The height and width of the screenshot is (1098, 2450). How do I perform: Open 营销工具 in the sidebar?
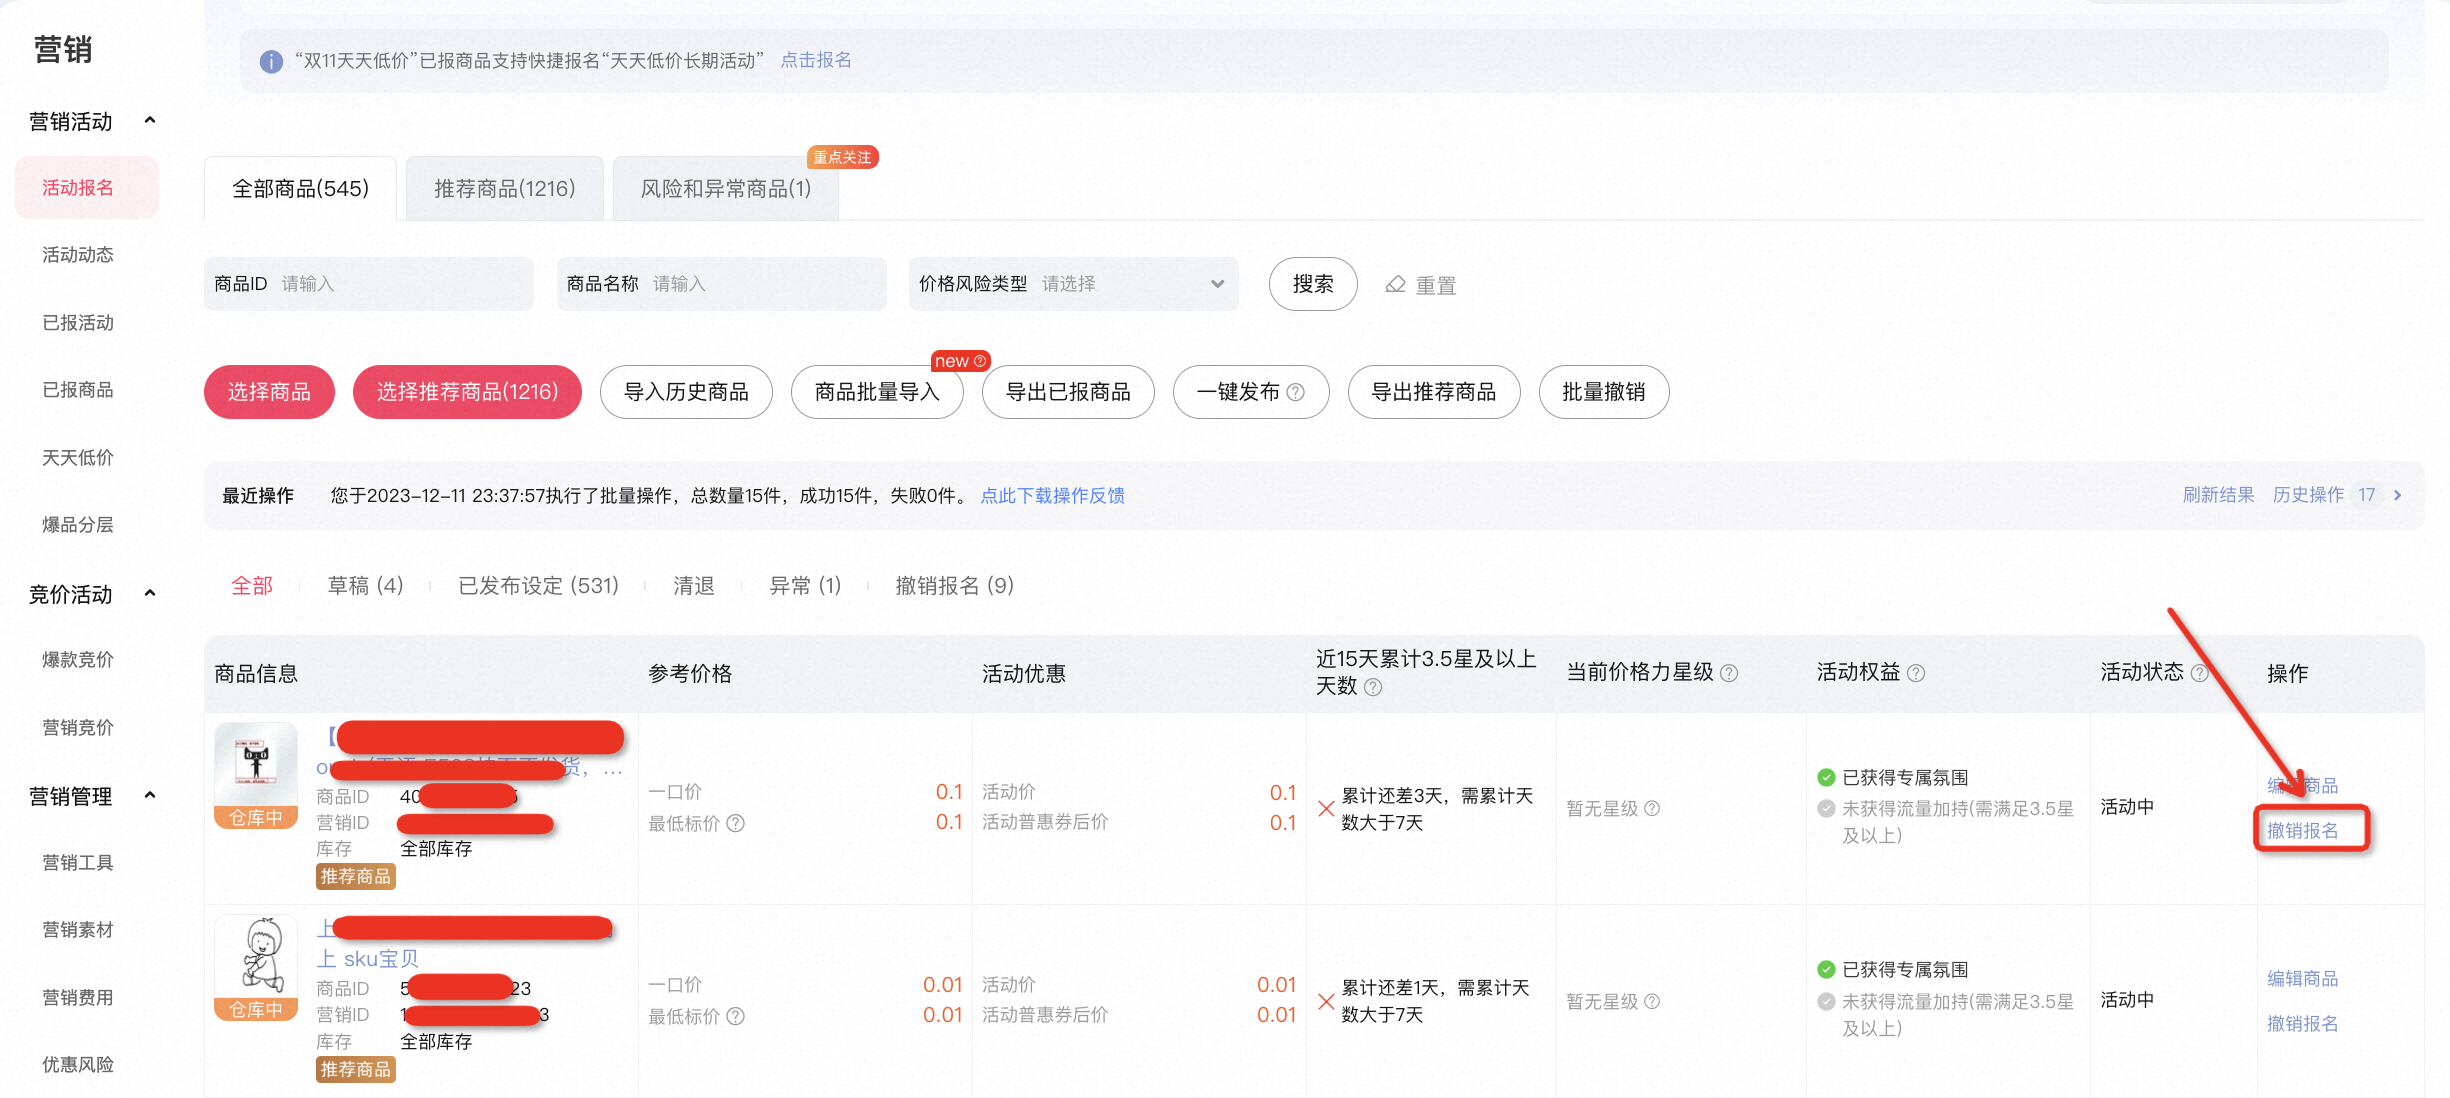(x=78, y=863)
